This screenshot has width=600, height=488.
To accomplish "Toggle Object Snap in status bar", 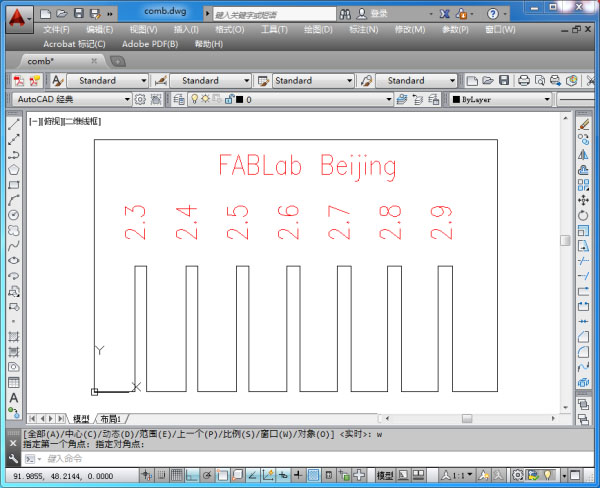I will point(222,475).
